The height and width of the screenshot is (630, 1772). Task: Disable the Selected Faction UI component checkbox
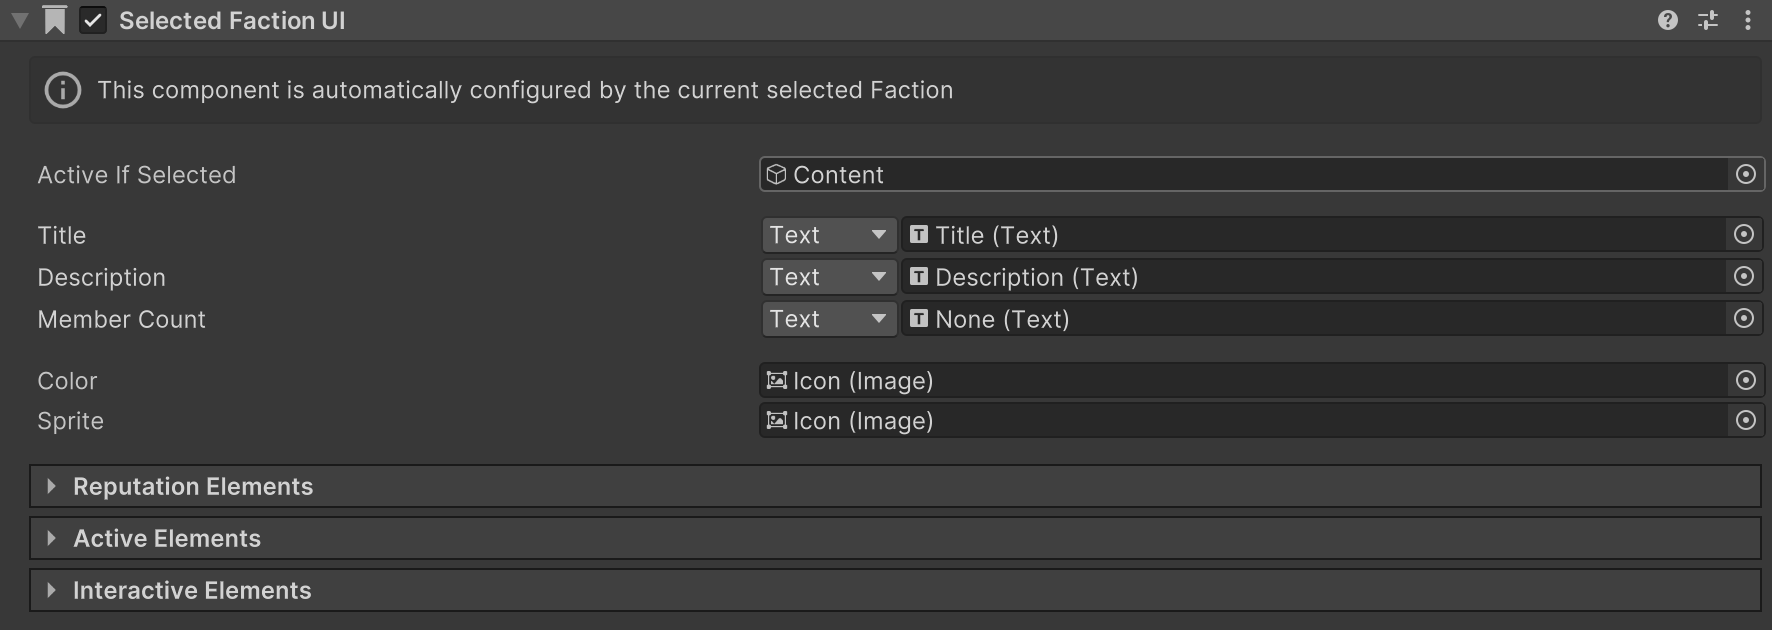(93, 20)
